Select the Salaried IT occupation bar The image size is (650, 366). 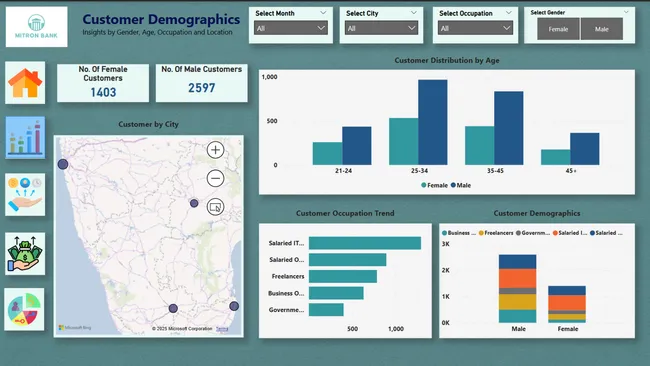click(x=365, y=243)
